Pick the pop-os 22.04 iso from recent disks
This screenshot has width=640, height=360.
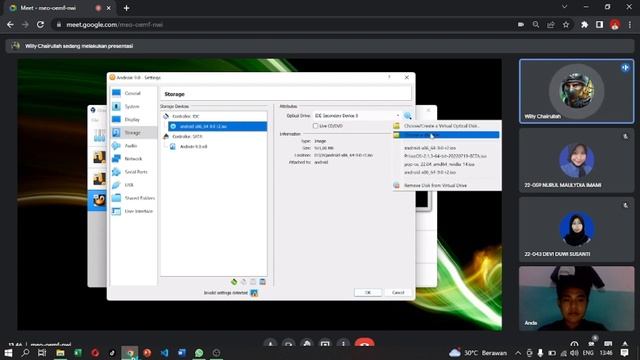point(439,164)
